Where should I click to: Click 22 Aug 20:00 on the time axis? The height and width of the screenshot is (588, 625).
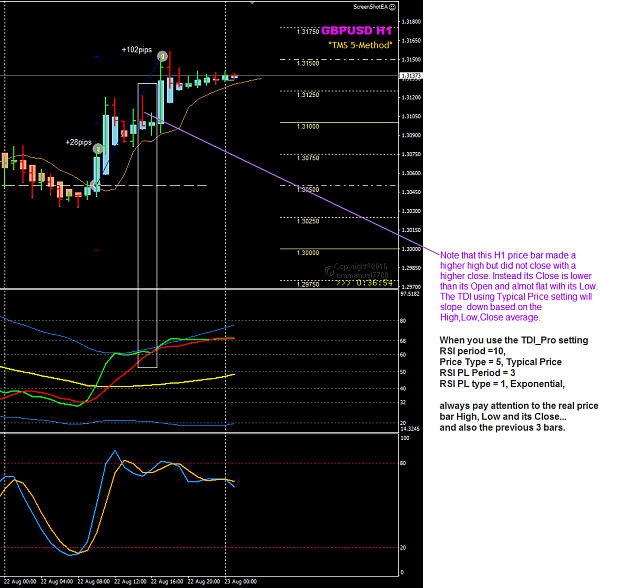pyautogui.click(x=204, y=582)
